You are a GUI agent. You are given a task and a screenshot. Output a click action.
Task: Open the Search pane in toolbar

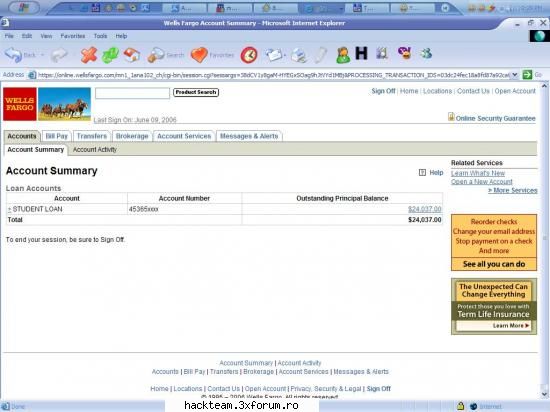coord(165,55)
